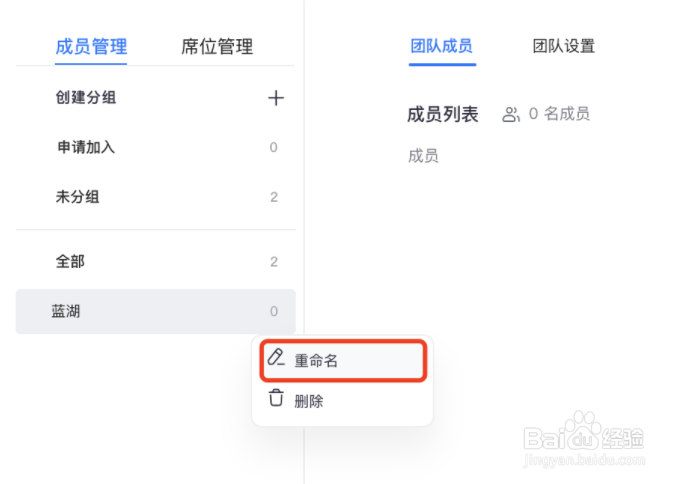Switch to the 成员管理 tab
Image resolution: width=682 pixels, height=484 pixels.
pyautogui.click(x=91, y=47)
